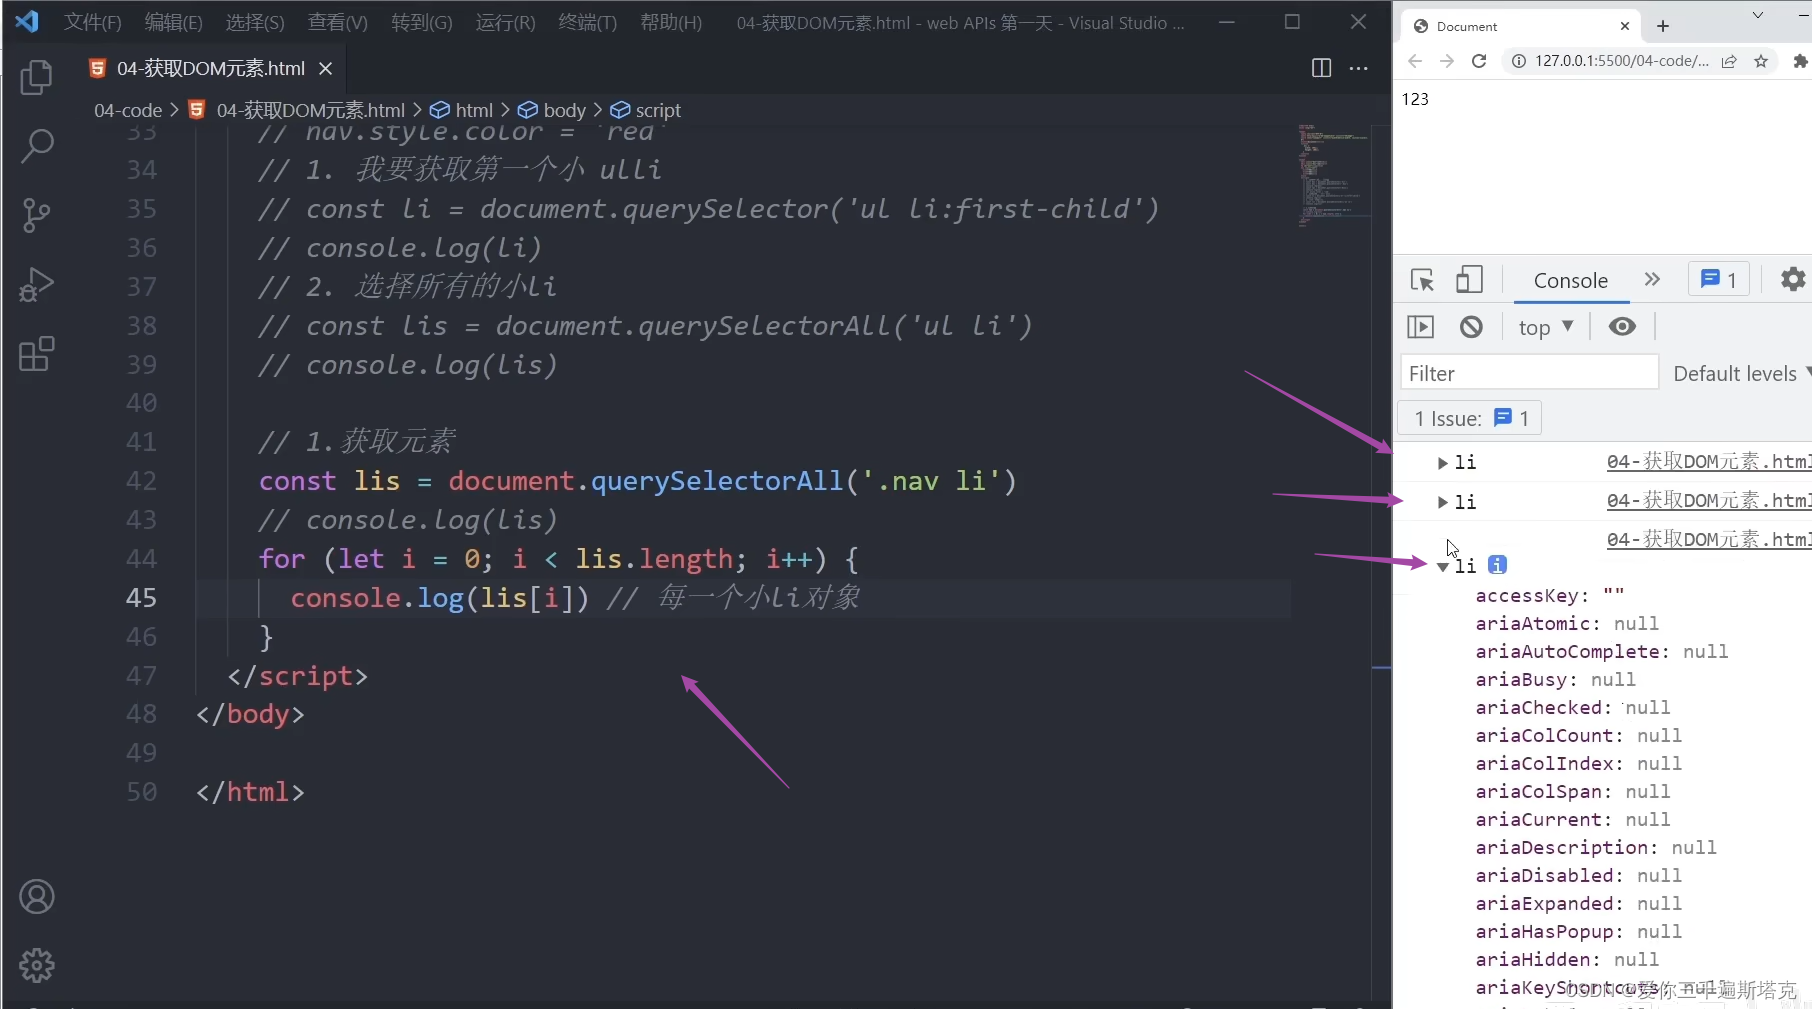The height and width of the screenshot is (1009, 1812).
Task: Open the 转到(G) menu
Action: 421,22
